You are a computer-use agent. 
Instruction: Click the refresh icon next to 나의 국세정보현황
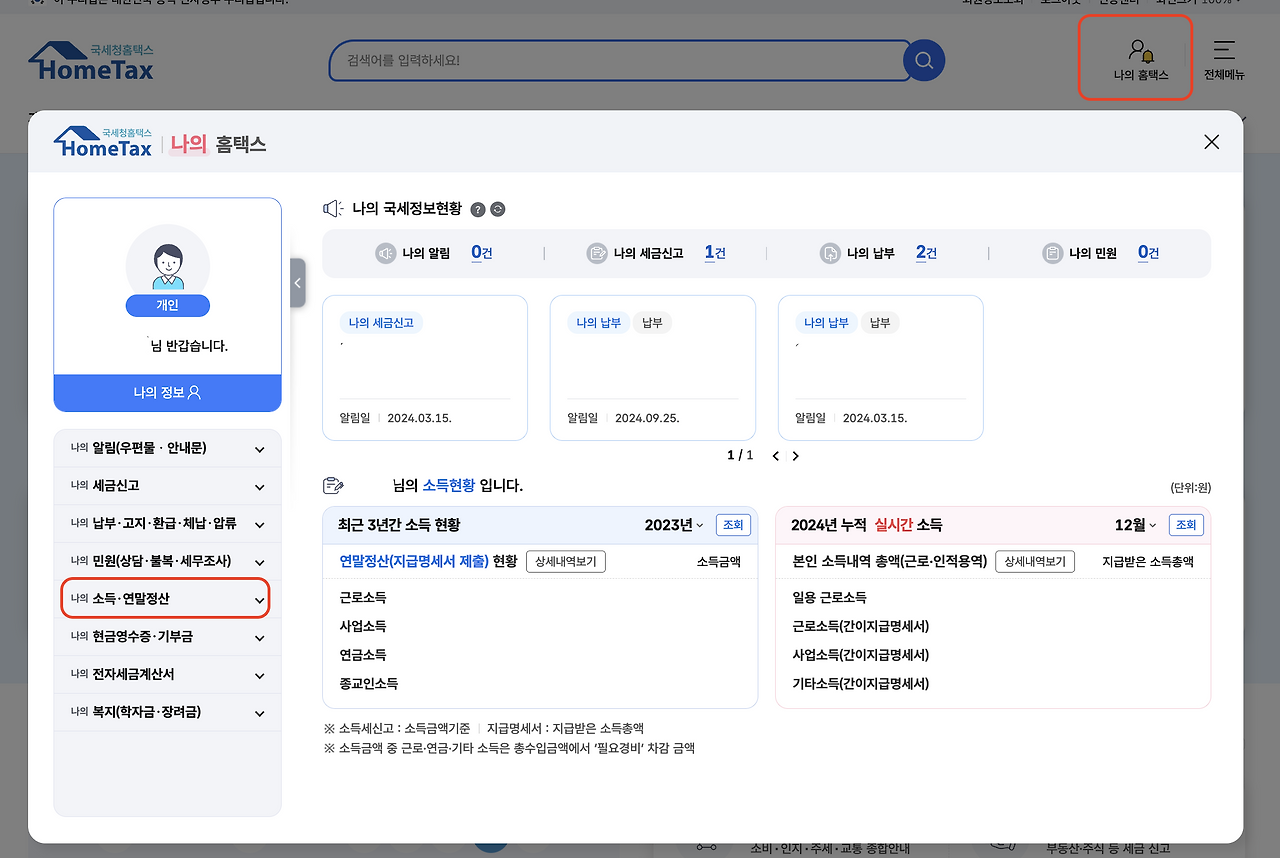tap(499, 209)
